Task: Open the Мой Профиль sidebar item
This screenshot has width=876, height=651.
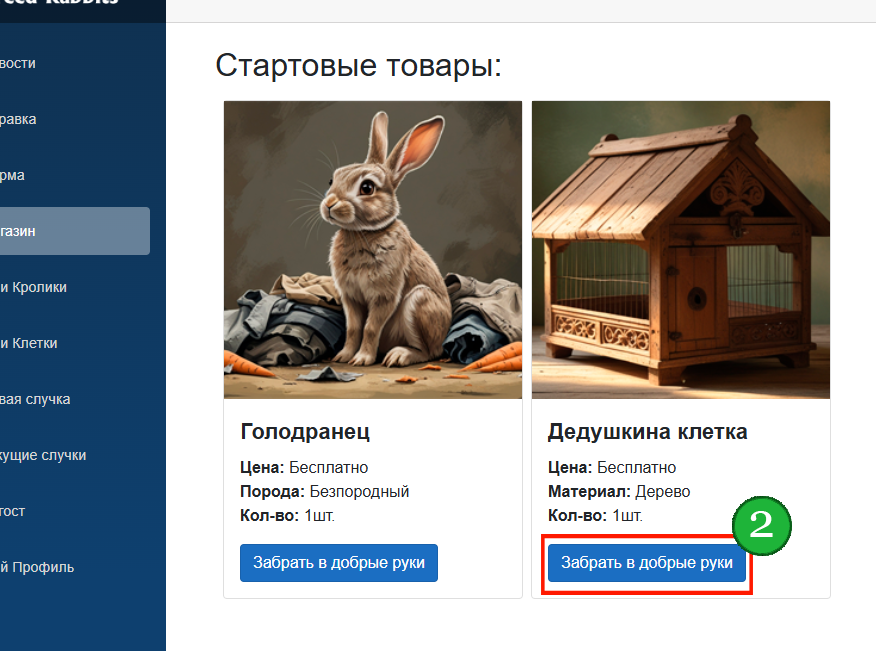Action: pos(37,567)
